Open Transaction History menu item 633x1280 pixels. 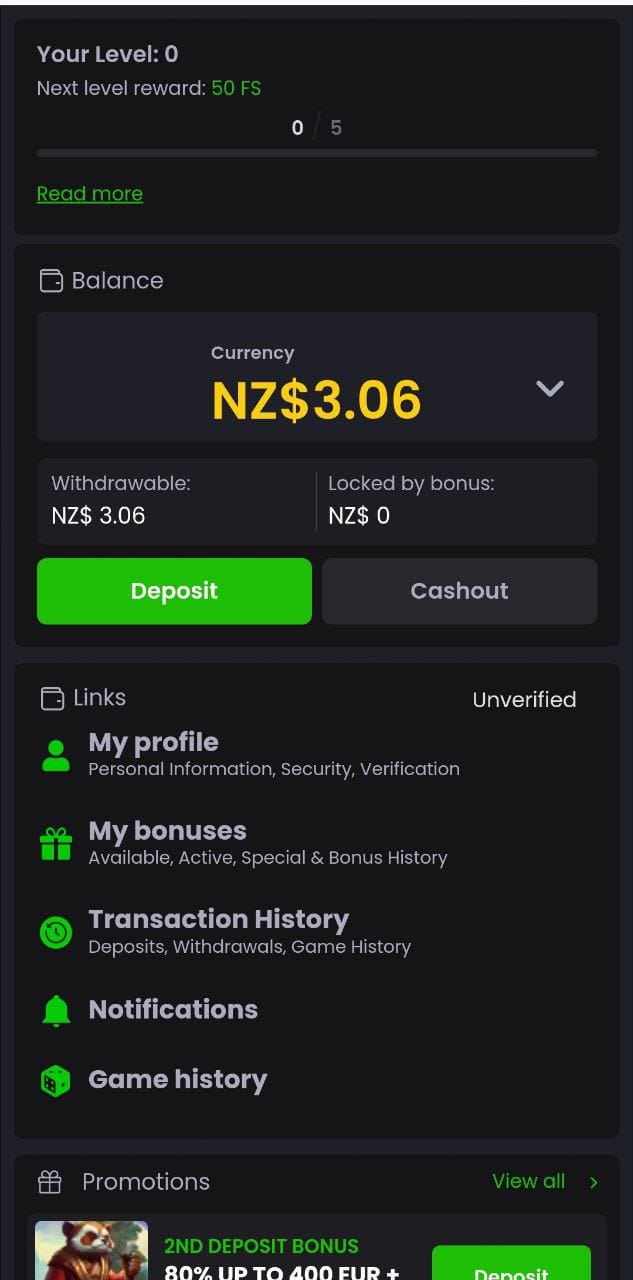218,919
